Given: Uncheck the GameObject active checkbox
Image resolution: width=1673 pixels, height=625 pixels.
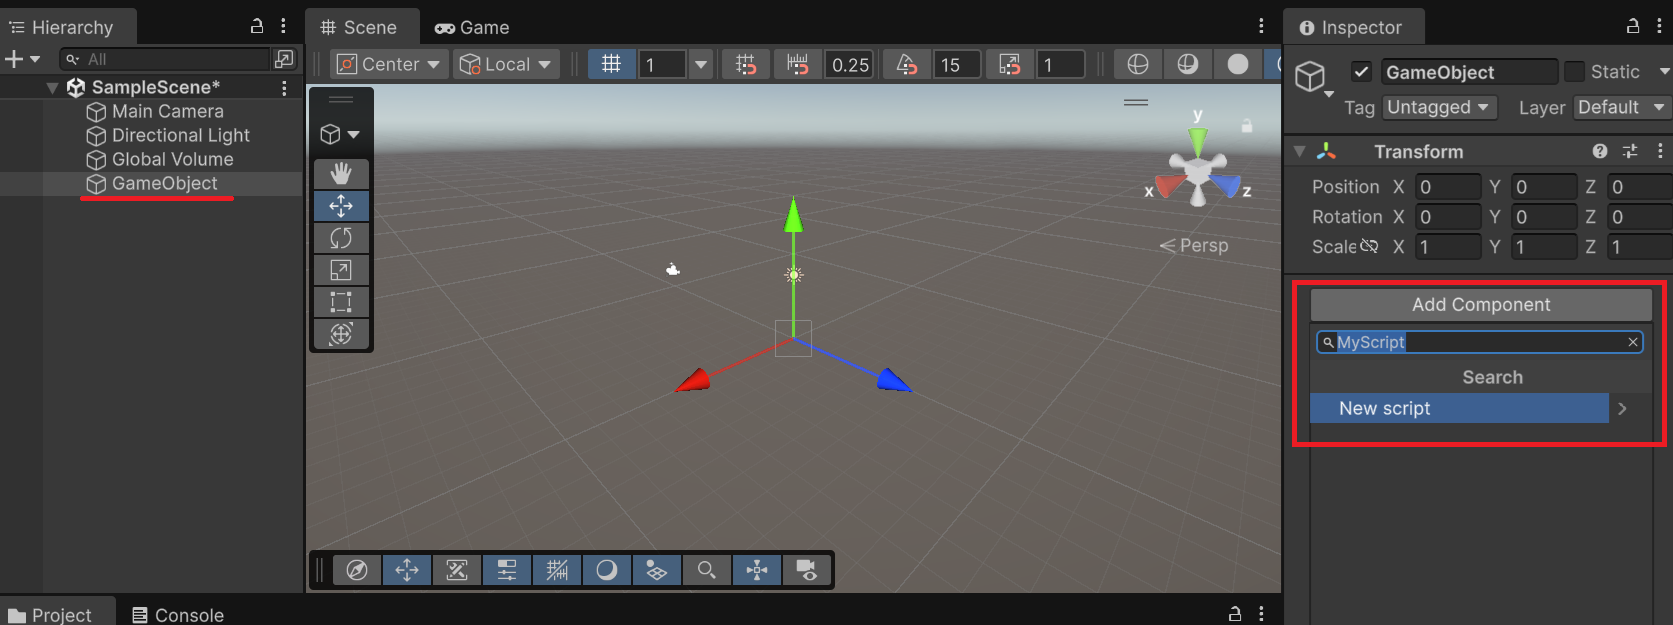Looking at the screenshot, I should click(1361, 71).
